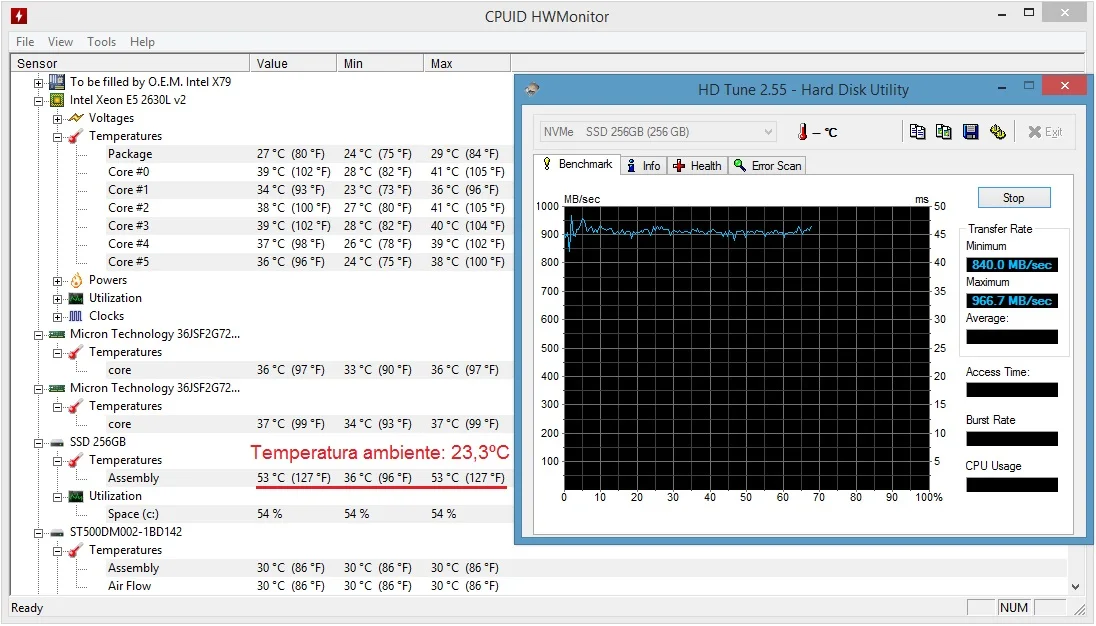Click the Voltages lightning icon
The height and width of the screenshot is (626, 1096).
[75, 118]
